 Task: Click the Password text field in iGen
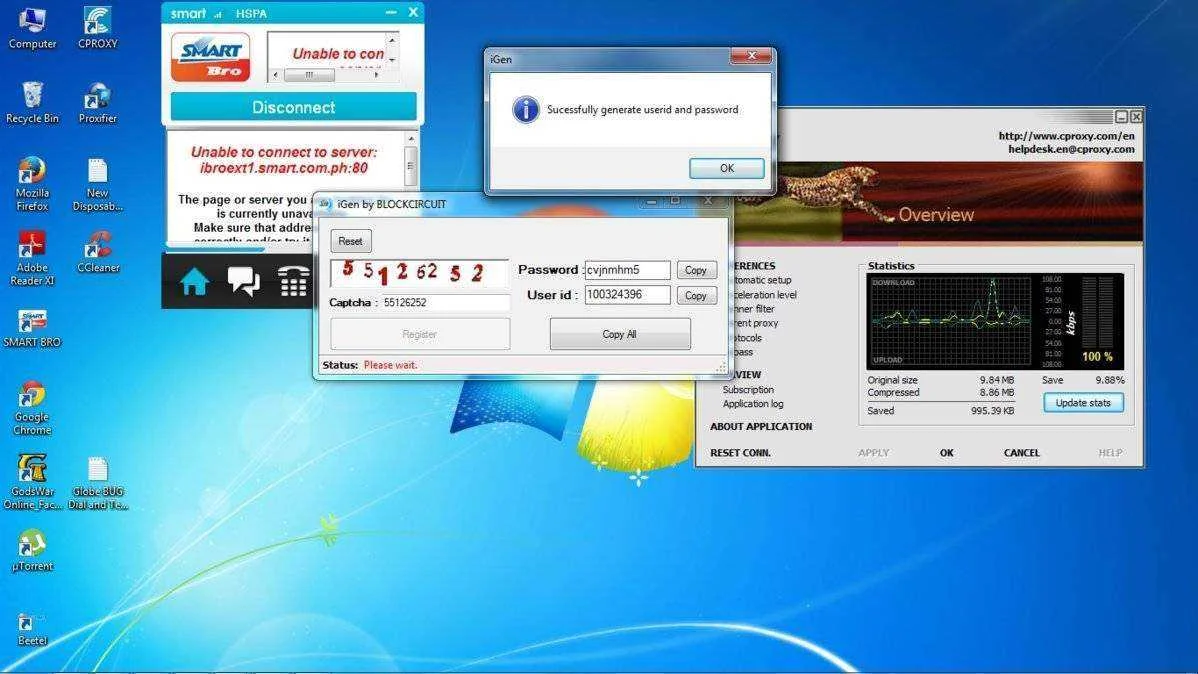(x=627, y=270)
